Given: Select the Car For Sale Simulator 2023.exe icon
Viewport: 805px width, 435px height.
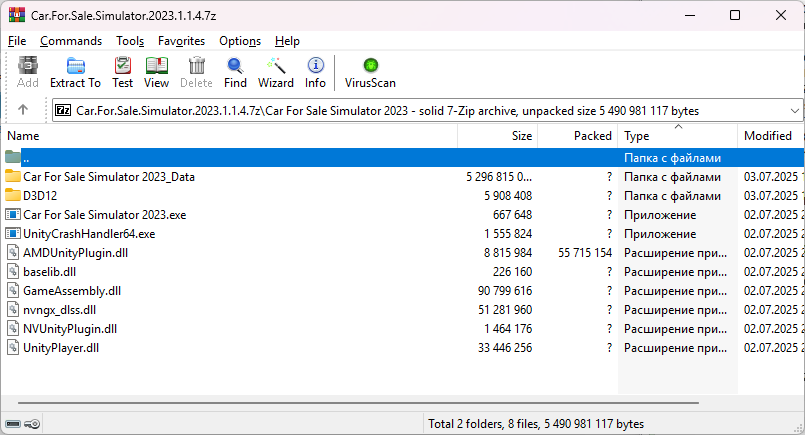Looking at the screenshot, I should tap(13, 214).
